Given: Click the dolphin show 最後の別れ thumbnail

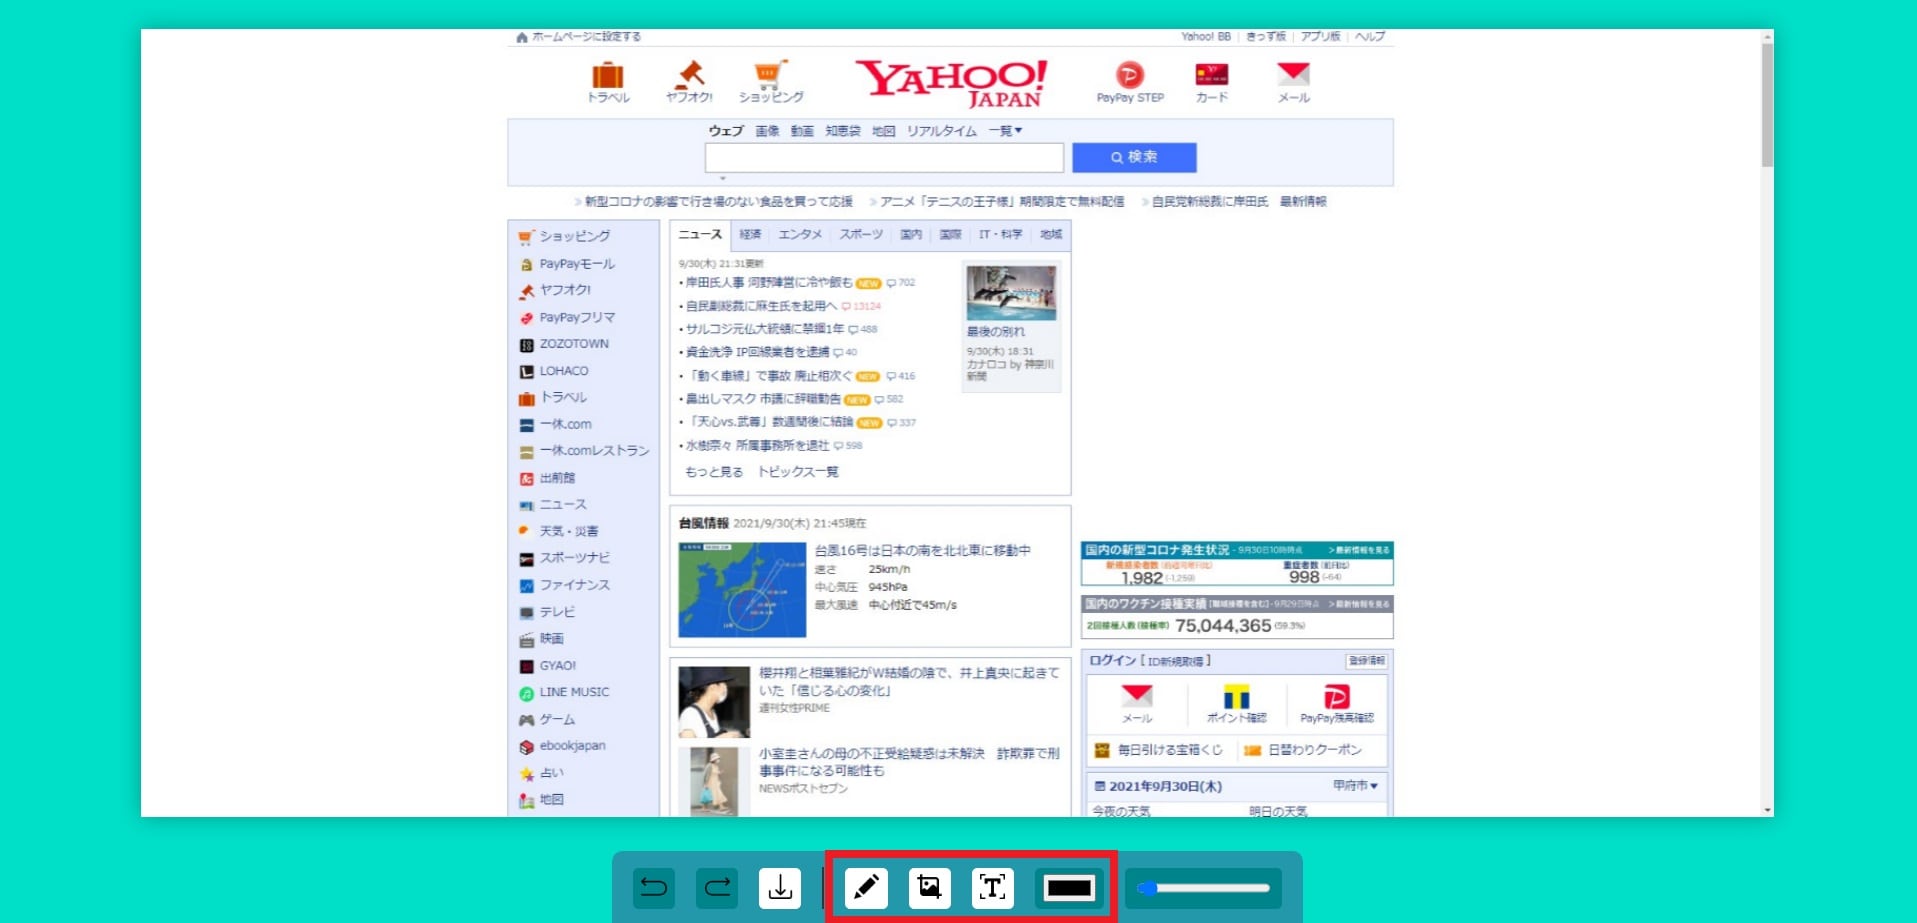Looking at the screenshot, I should point(1011,293).
